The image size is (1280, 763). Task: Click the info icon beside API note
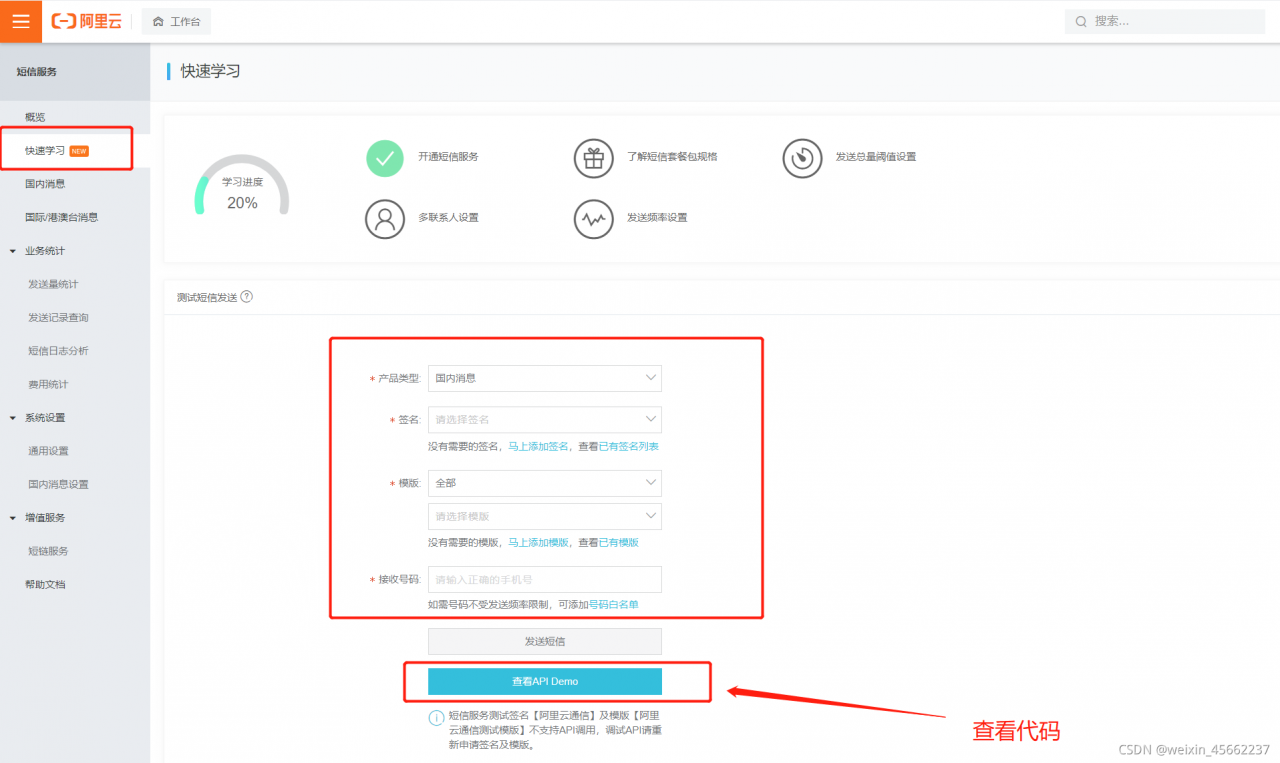click(436, 717)
